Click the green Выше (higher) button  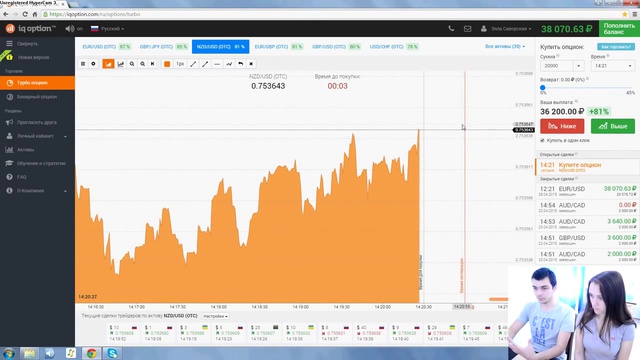pos(613,126)
